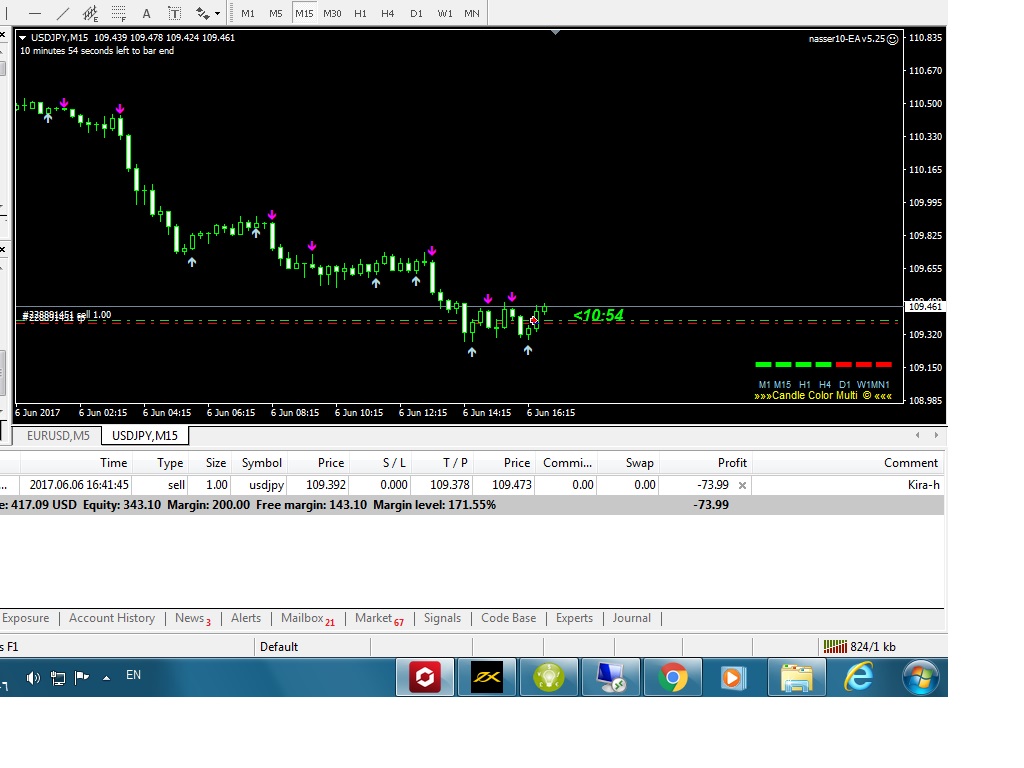This screenshot has width=1024, height=768.
Task: Select the trendline drawing tool
Action: pos(63,13)
